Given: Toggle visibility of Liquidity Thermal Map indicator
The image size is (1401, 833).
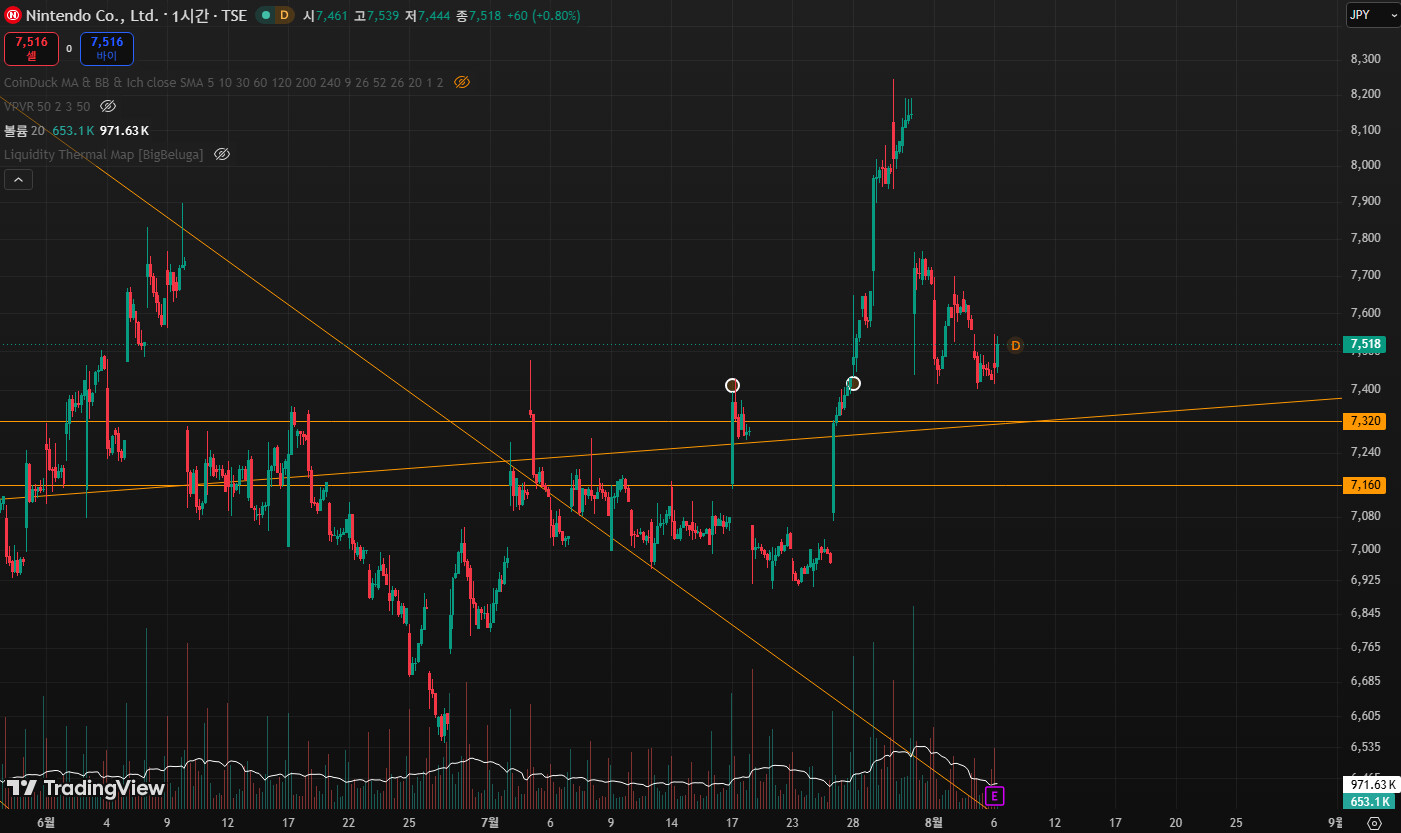Looking at the screenshot, I should pos(222,154).
